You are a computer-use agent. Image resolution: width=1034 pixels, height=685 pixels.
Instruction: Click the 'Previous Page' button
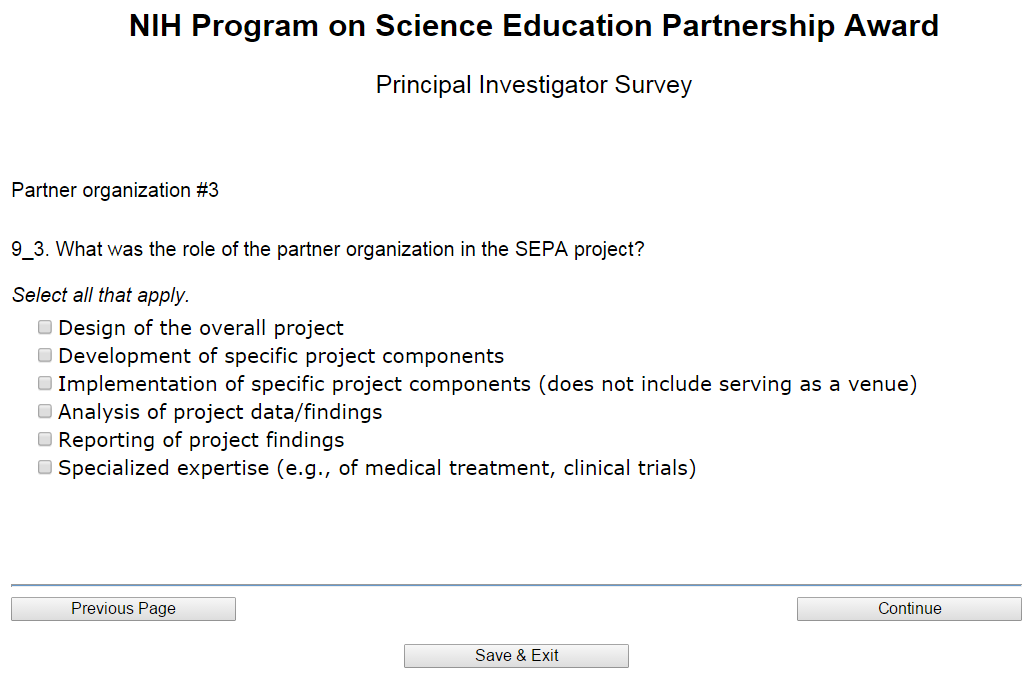tap(123, 609)
